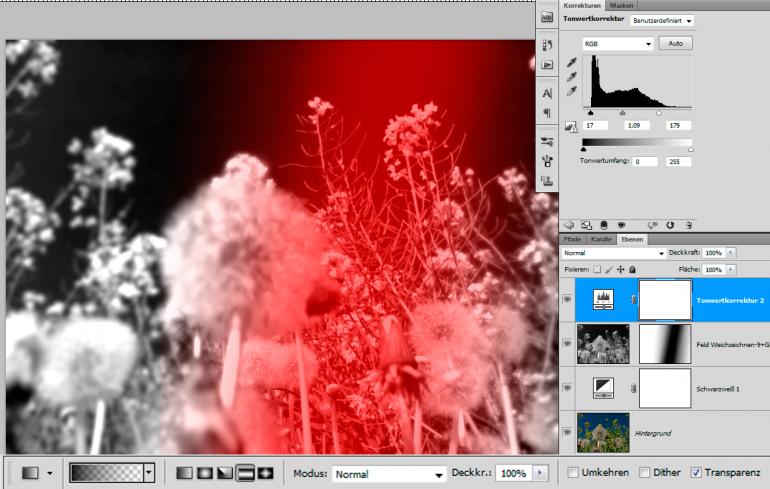The width and height of the screenshot is (770, 489).
Task: Open the Deckkraft slider arrow in layers
Action: [x=731, y=252]
